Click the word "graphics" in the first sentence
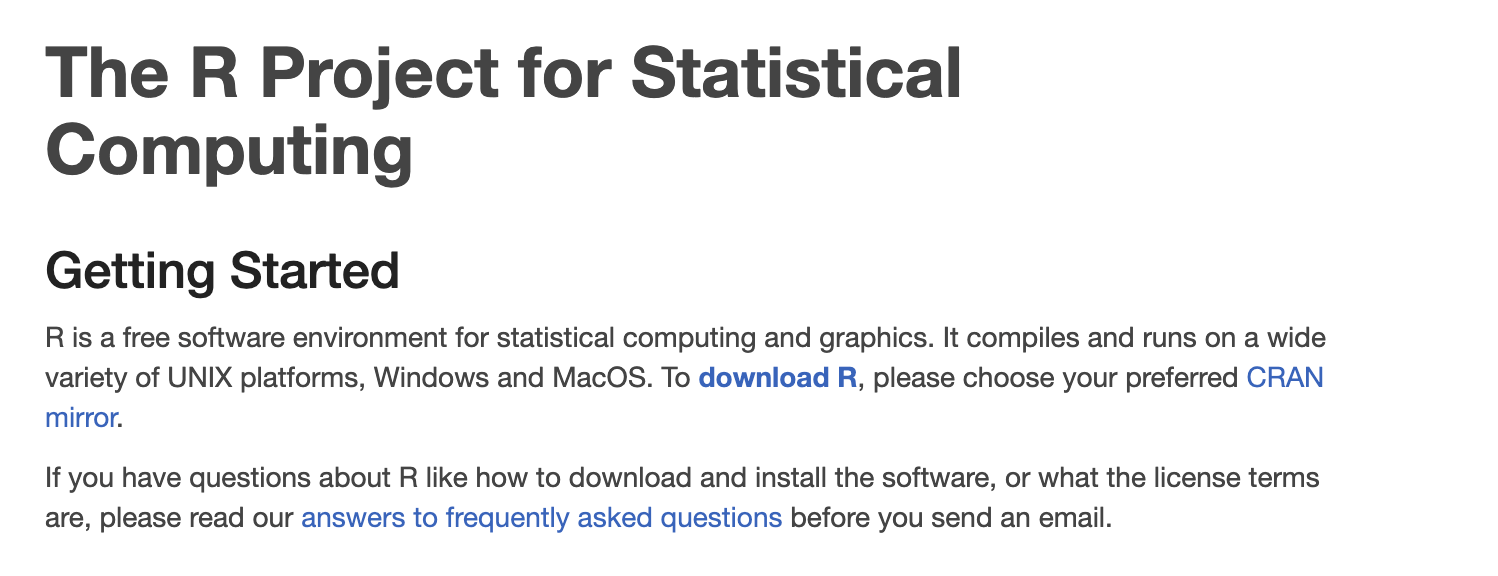Image resolution: width=1498 pixels, height=576 pixels. 866,338
